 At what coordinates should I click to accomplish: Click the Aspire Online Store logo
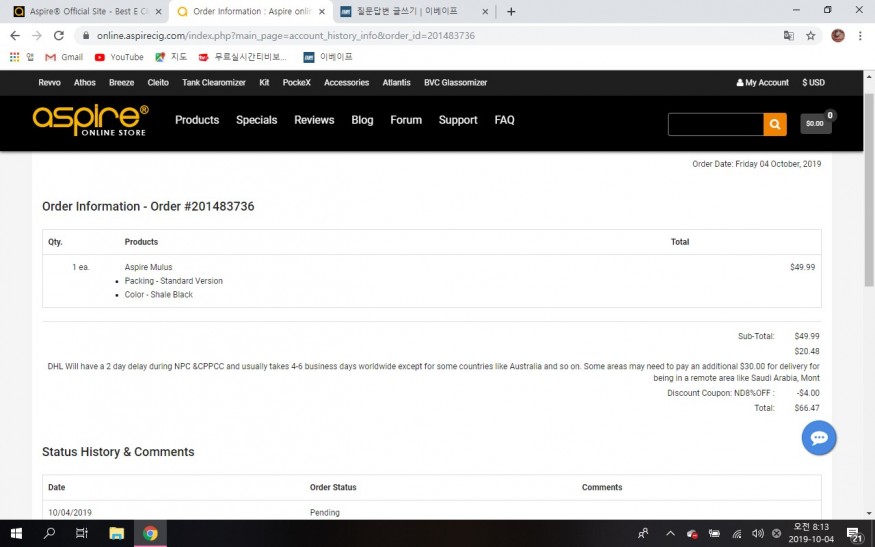tap(90, 120)
